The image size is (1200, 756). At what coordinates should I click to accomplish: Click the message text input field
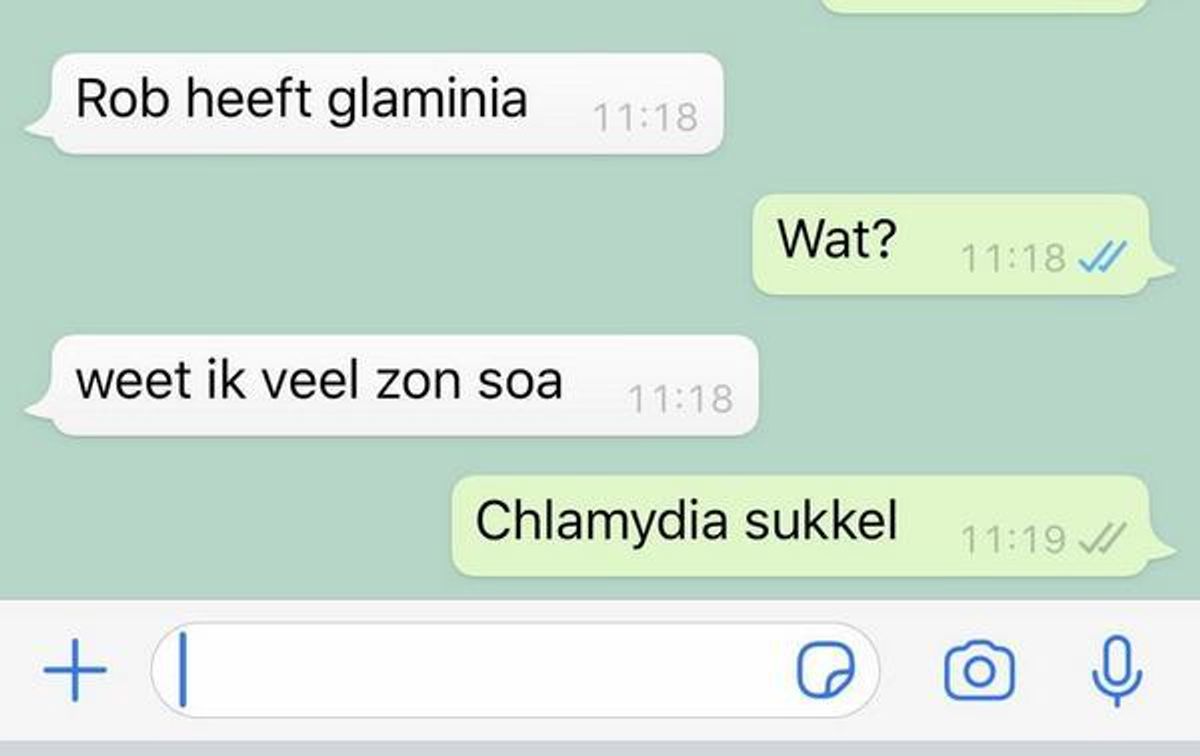tap(515, 670)
